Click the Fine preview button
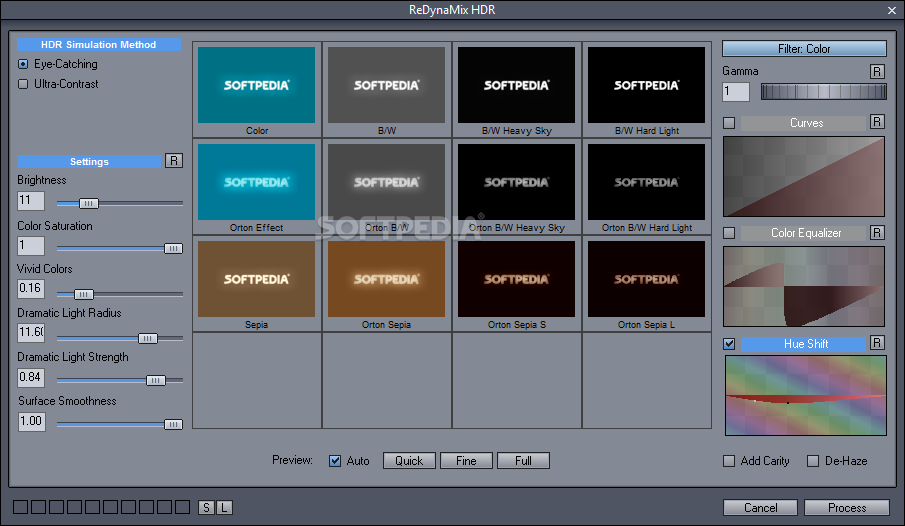This screenshot has width=905, height=526. click(x=466, y=461)
